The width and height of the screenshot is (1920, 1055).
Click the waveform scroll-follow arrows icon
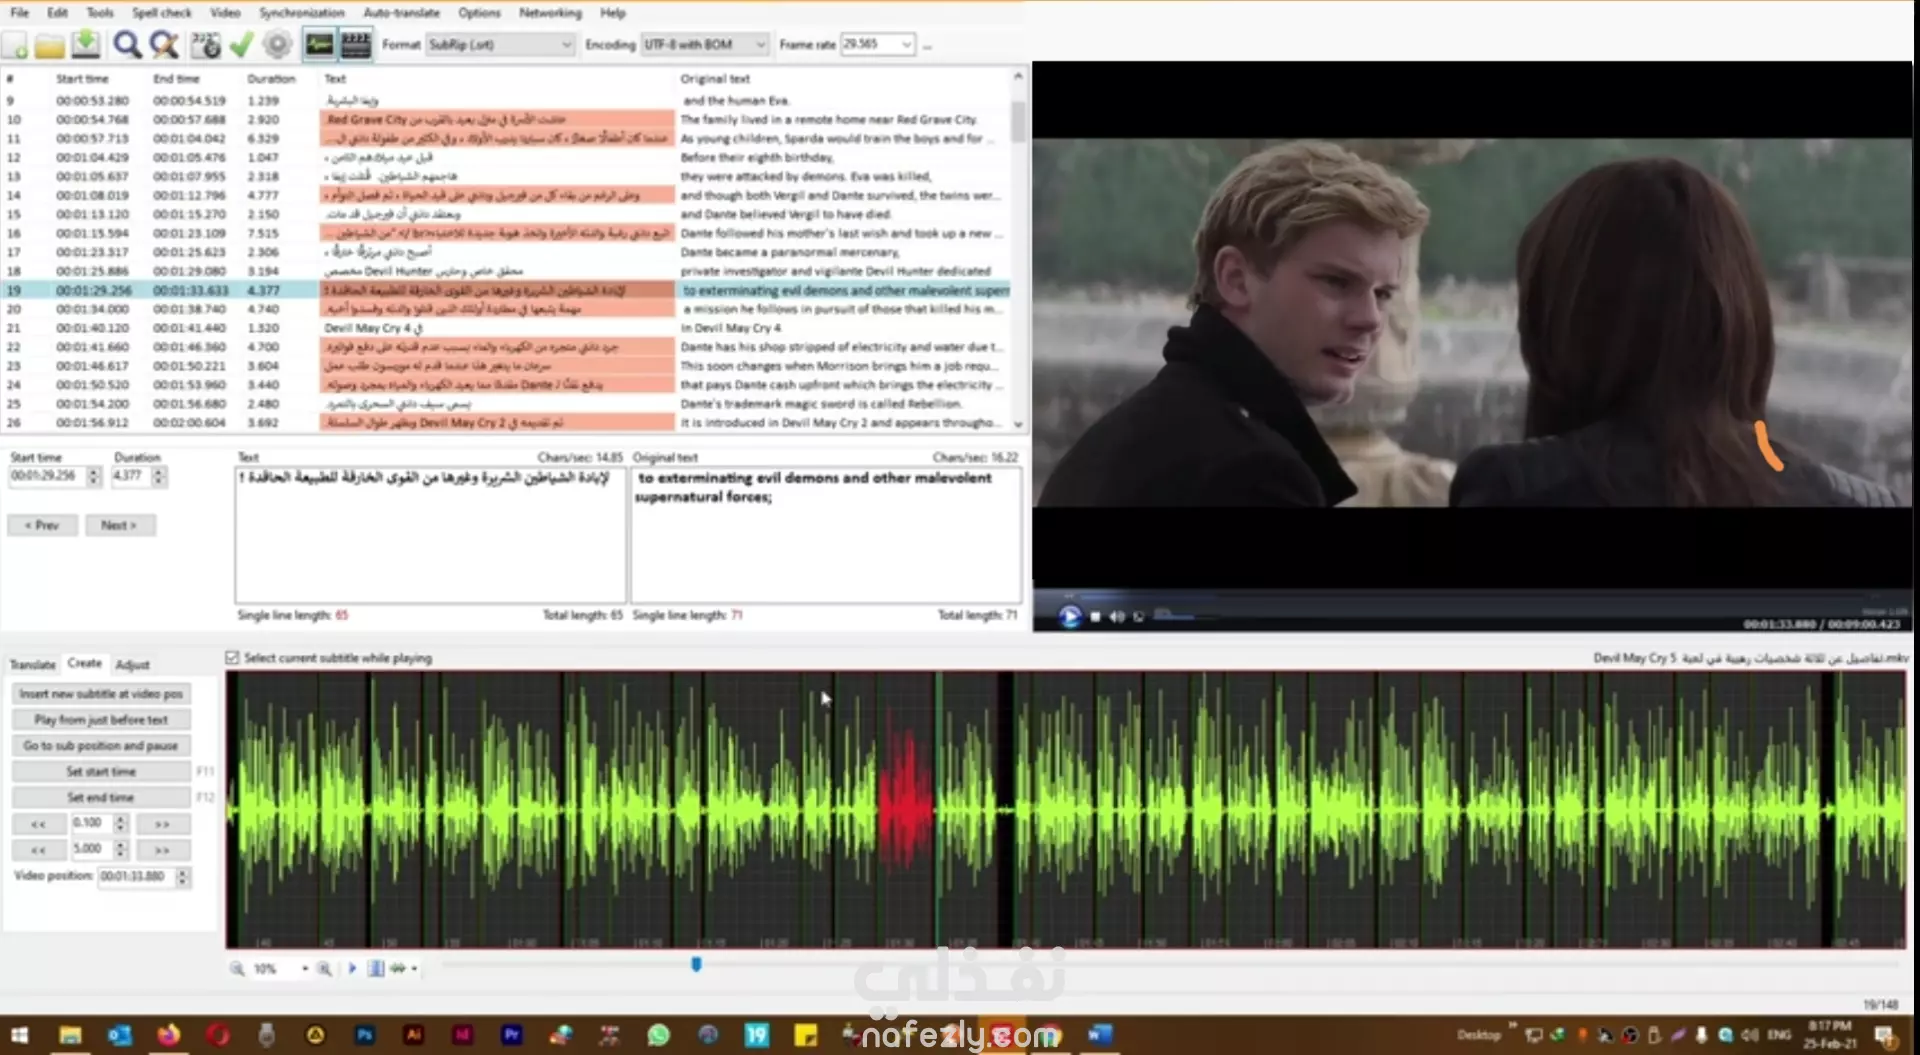tap(398, 969)
